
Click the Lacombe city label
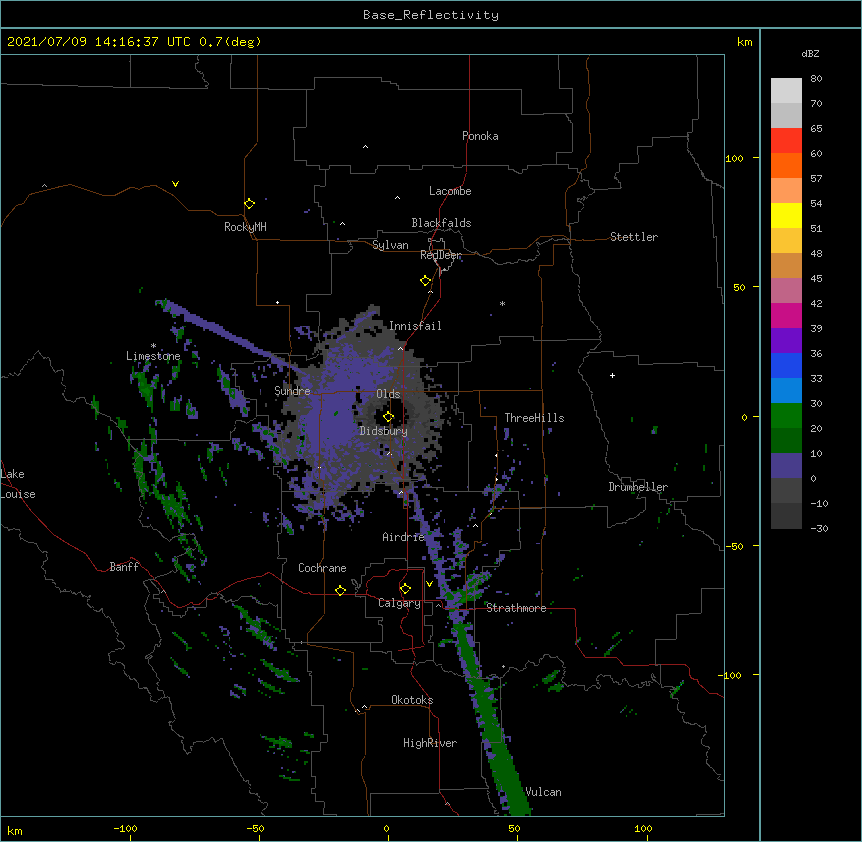tap(450, 191)
